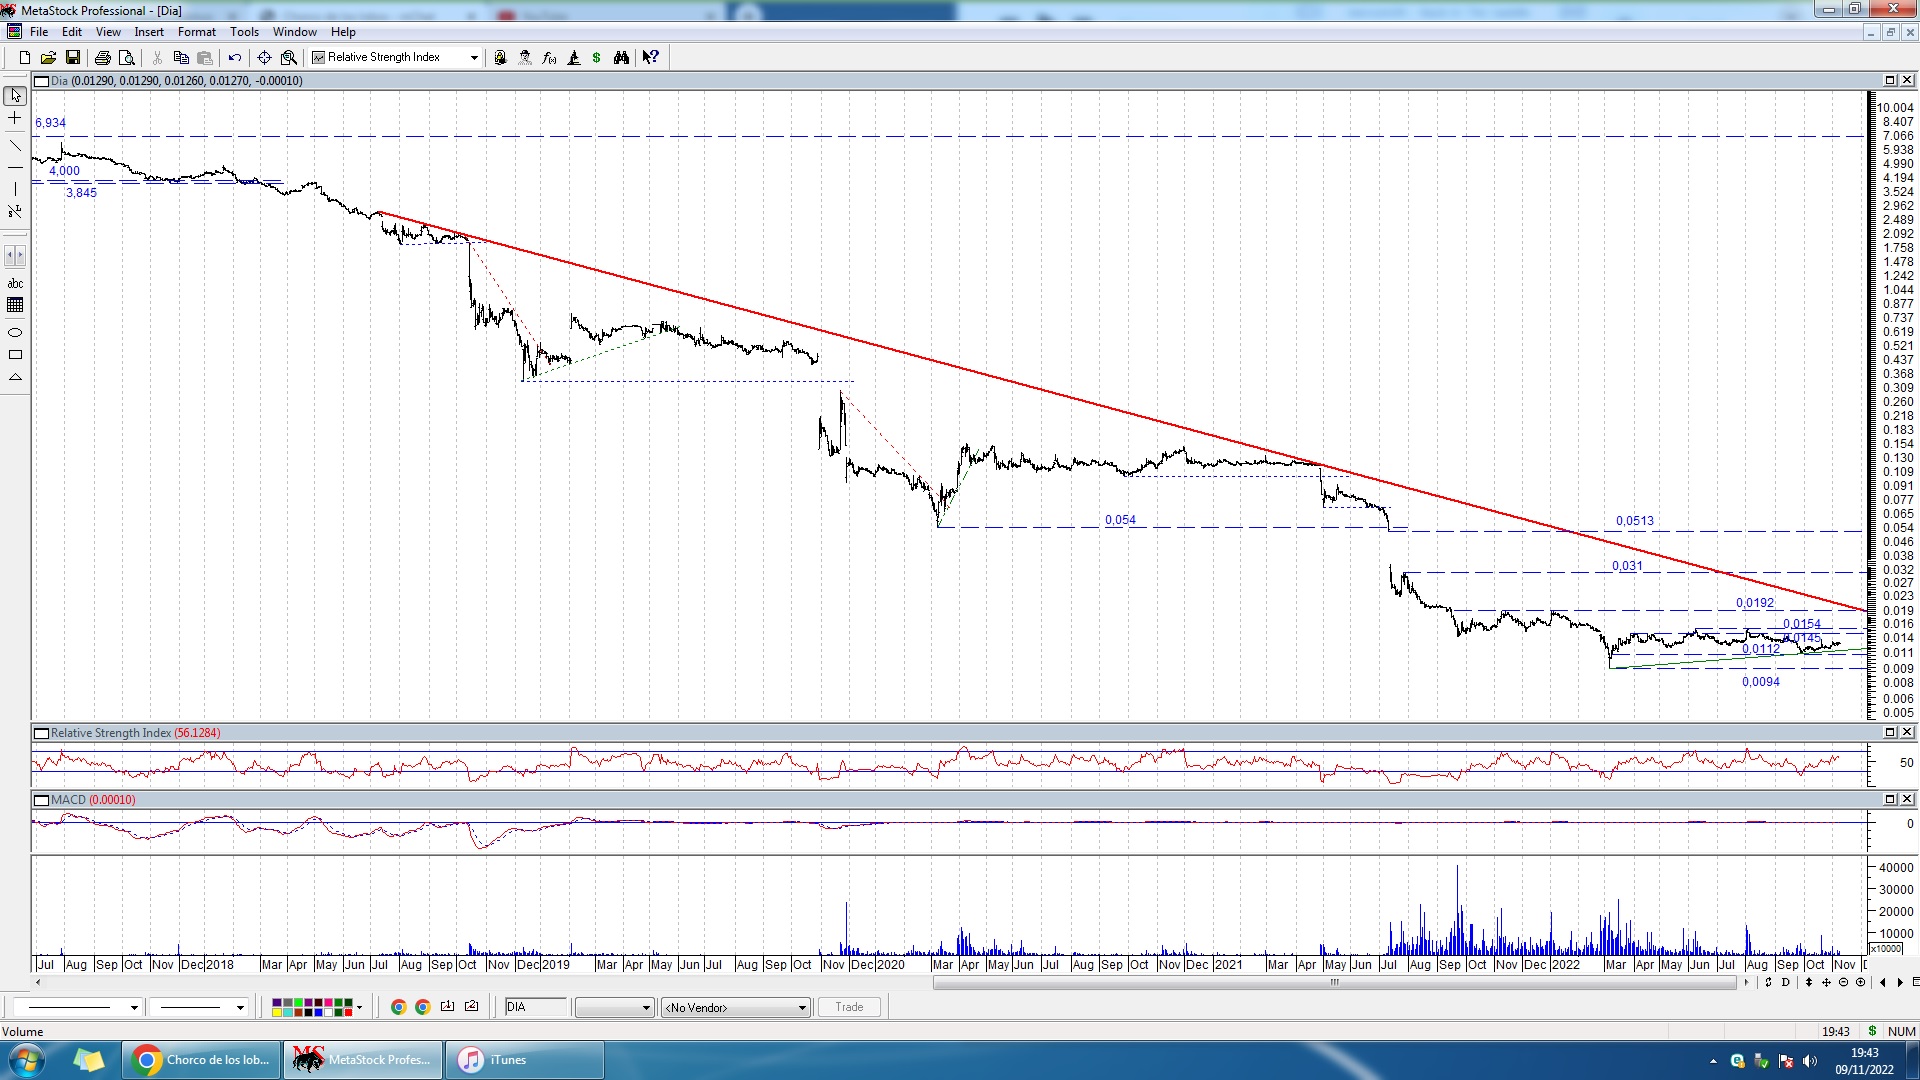Screen dimensions: 1920x1080
Task: Launch the System Tester dollar icon
Action: point(597,58)
